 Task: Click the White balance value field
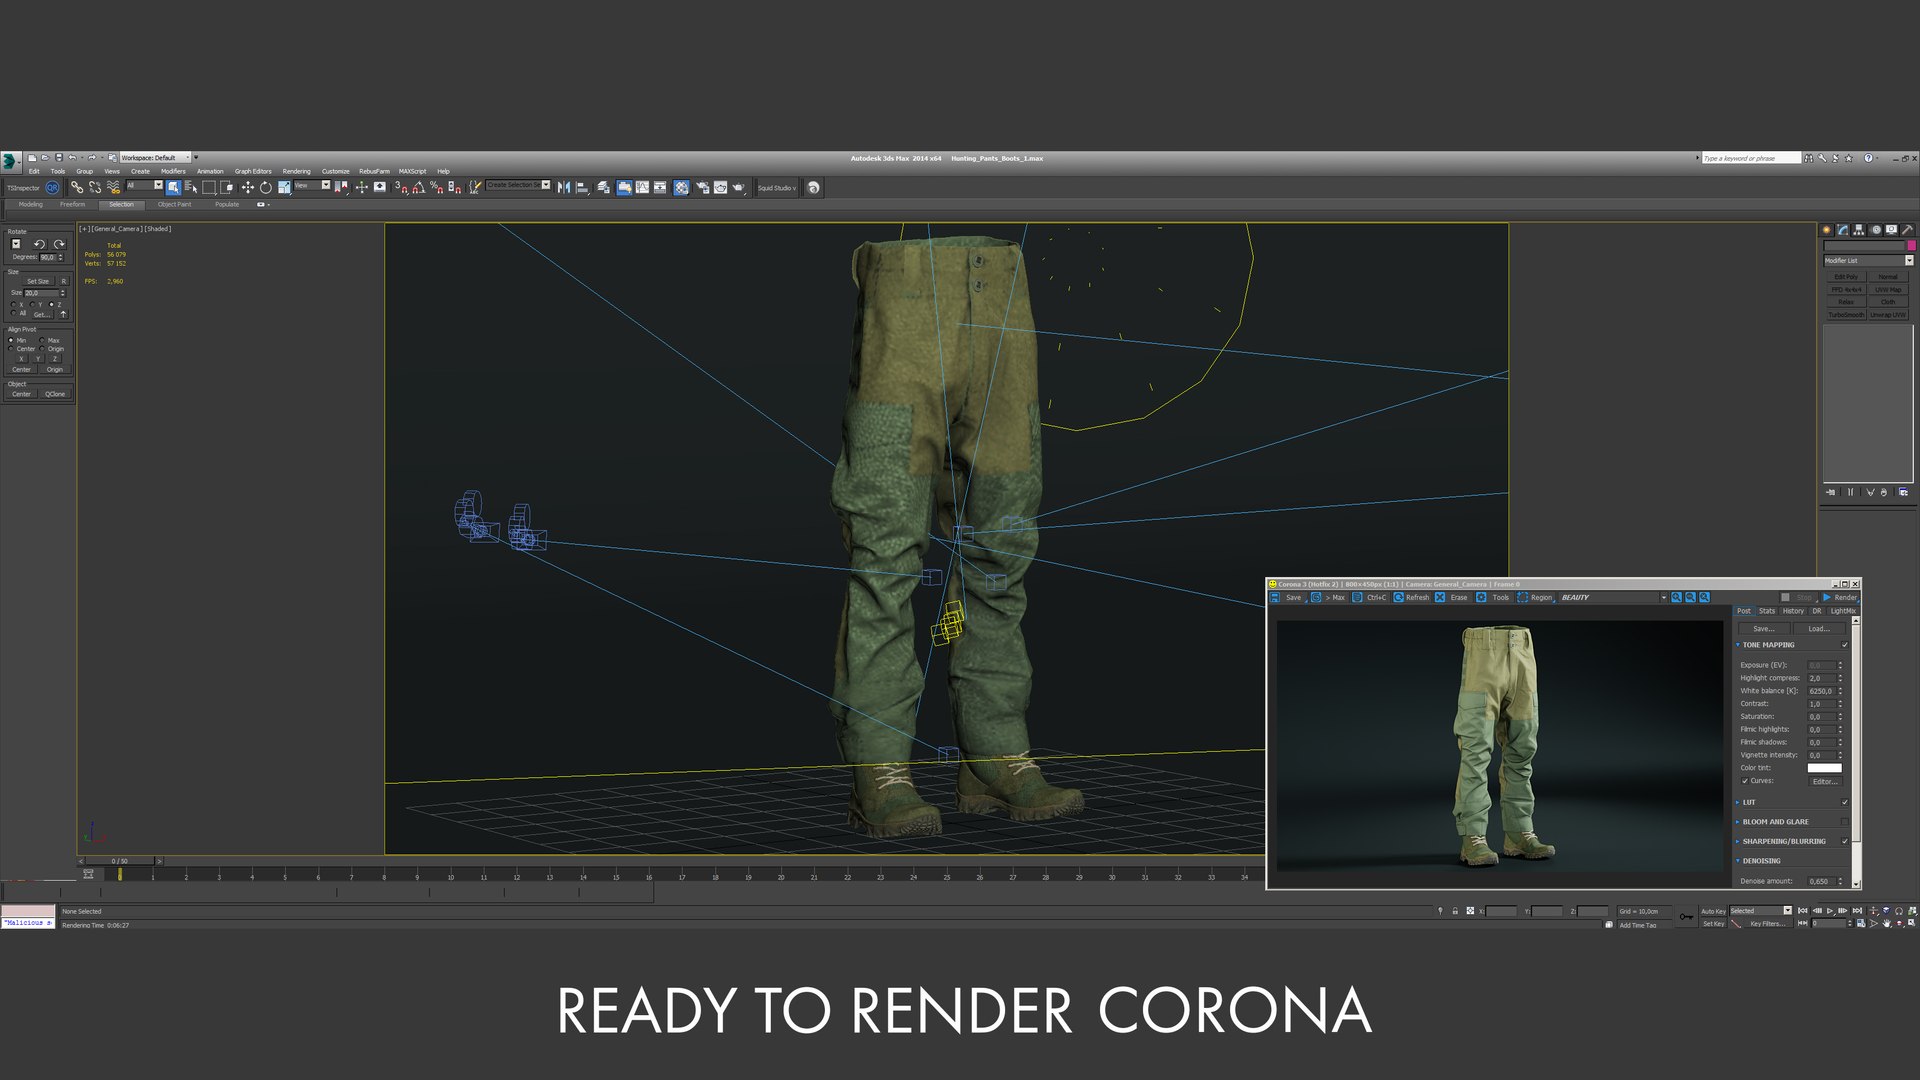pos(1821,691)
